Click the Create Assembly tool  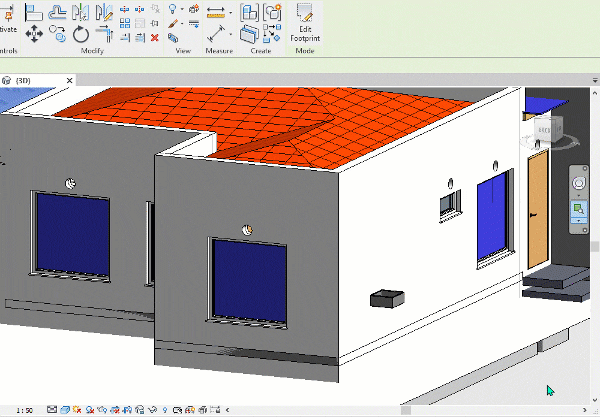(249, 12)
